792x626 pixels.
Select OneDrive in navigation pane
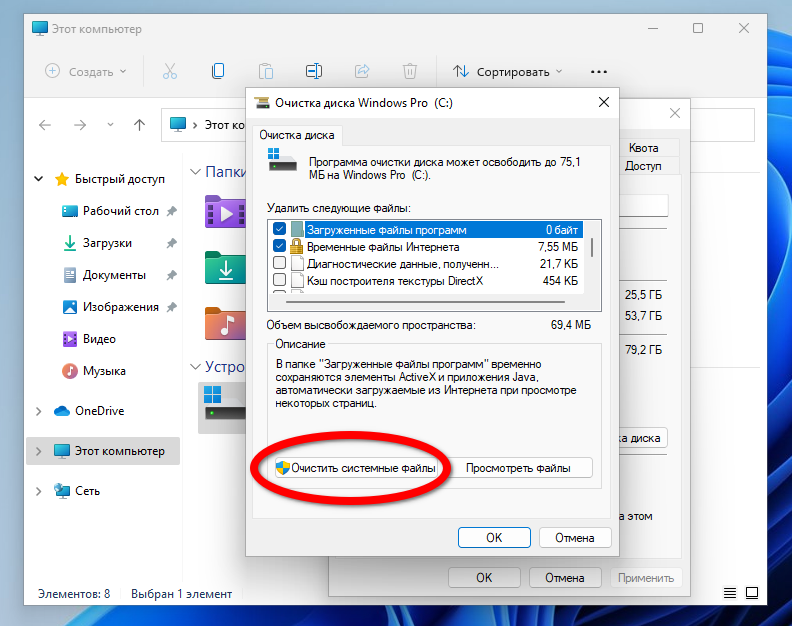100,411
